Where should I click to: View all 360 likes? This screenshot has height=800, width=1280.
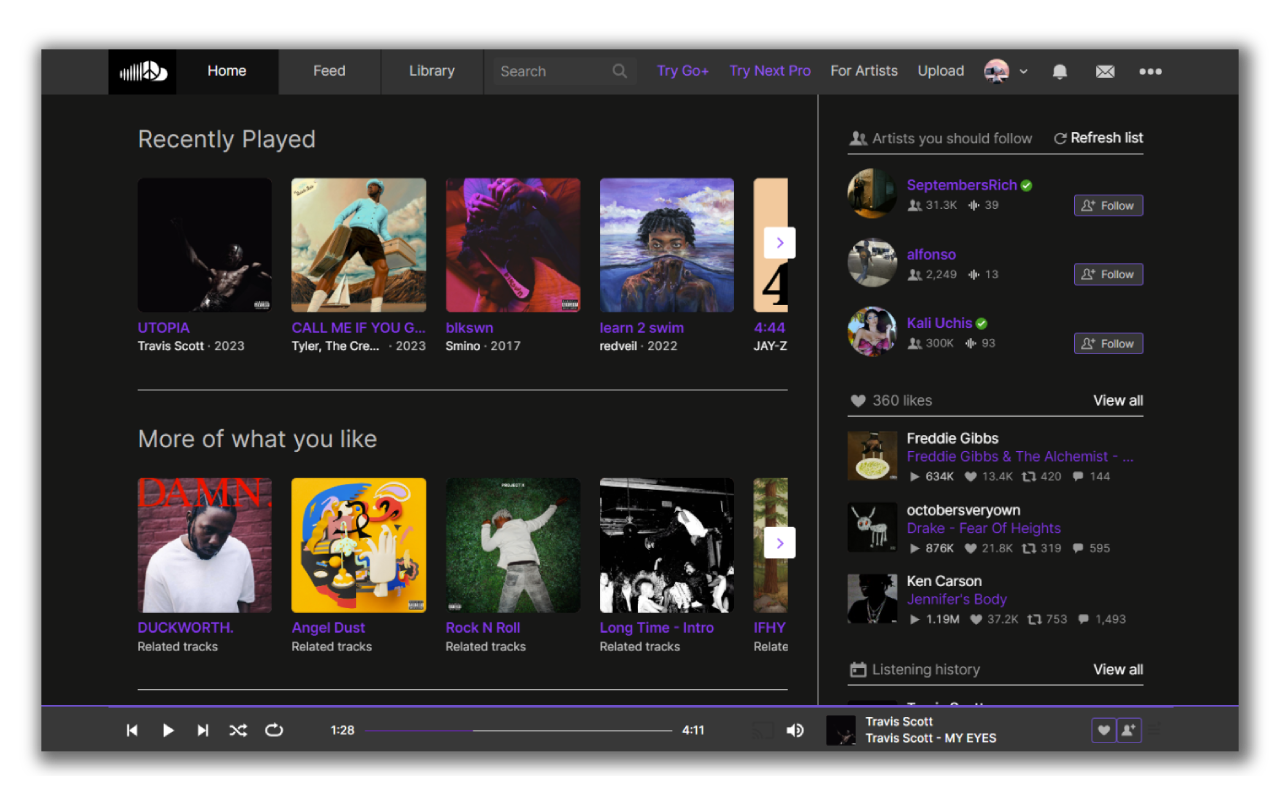pyautogui.click(x=1118, y=400)
